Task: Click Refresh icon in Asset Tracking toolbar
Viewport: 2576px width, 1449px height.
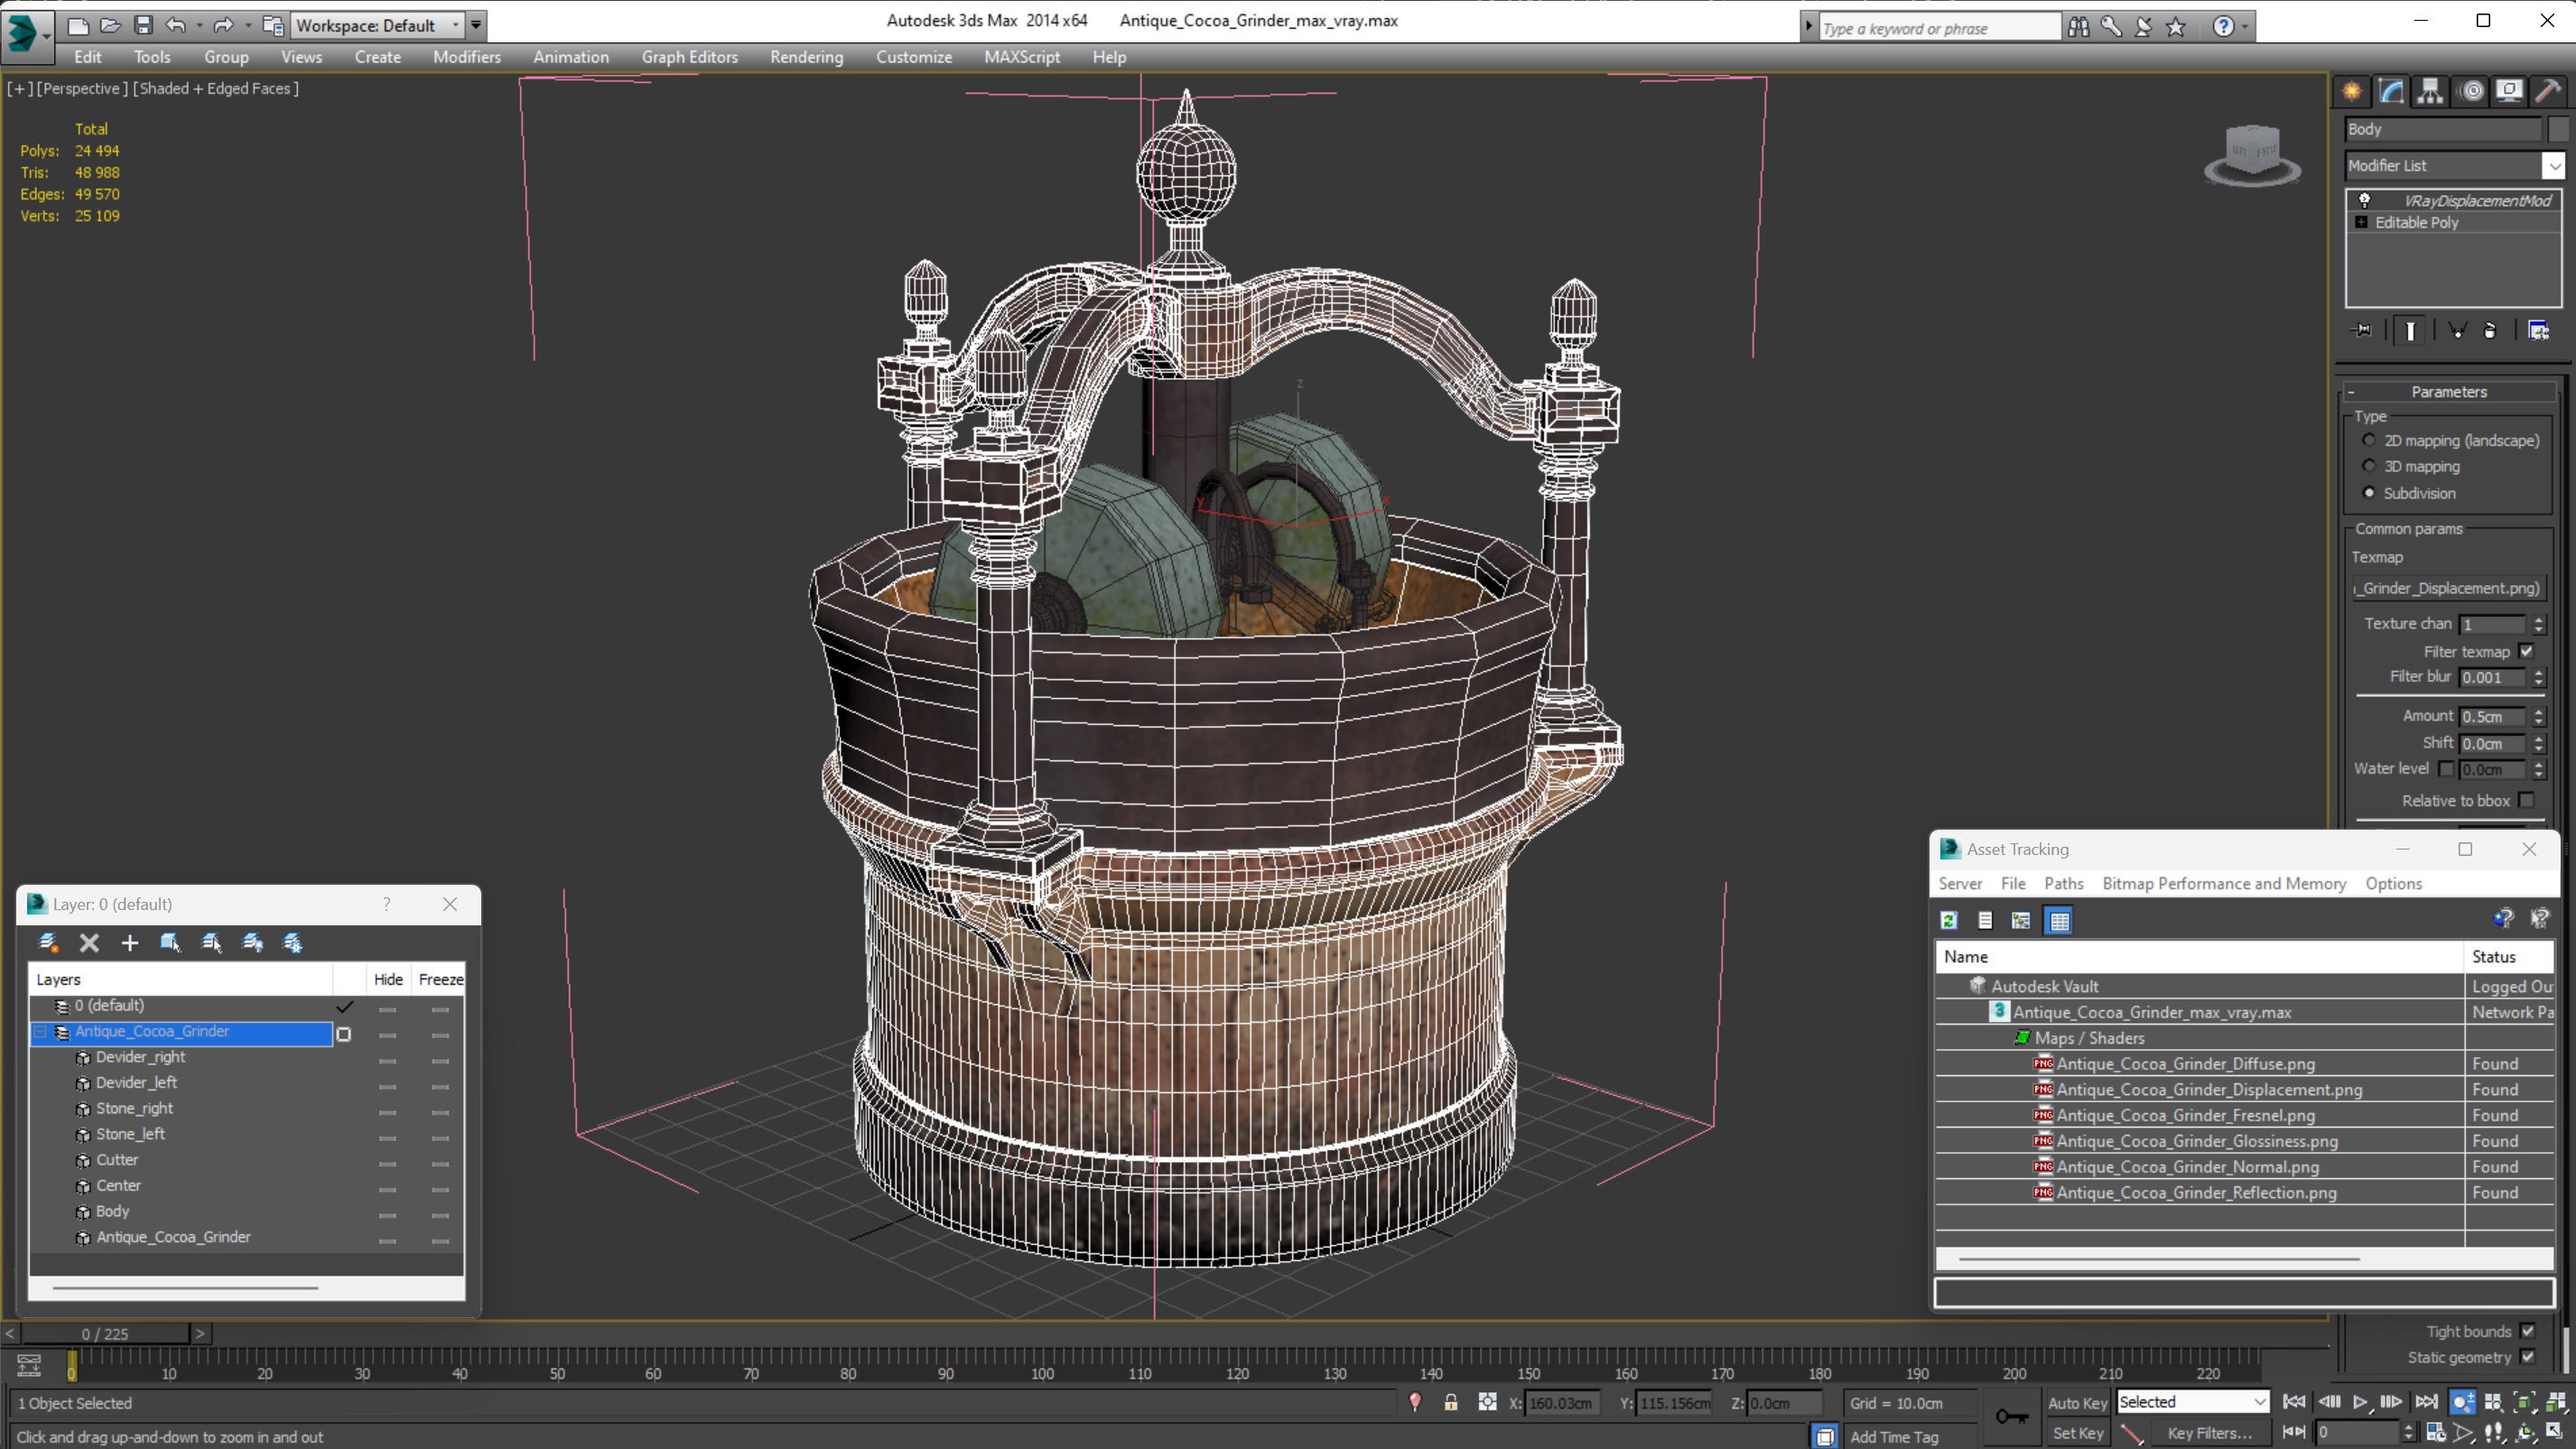Action: pyautogui.click(x=1949, y=920)
